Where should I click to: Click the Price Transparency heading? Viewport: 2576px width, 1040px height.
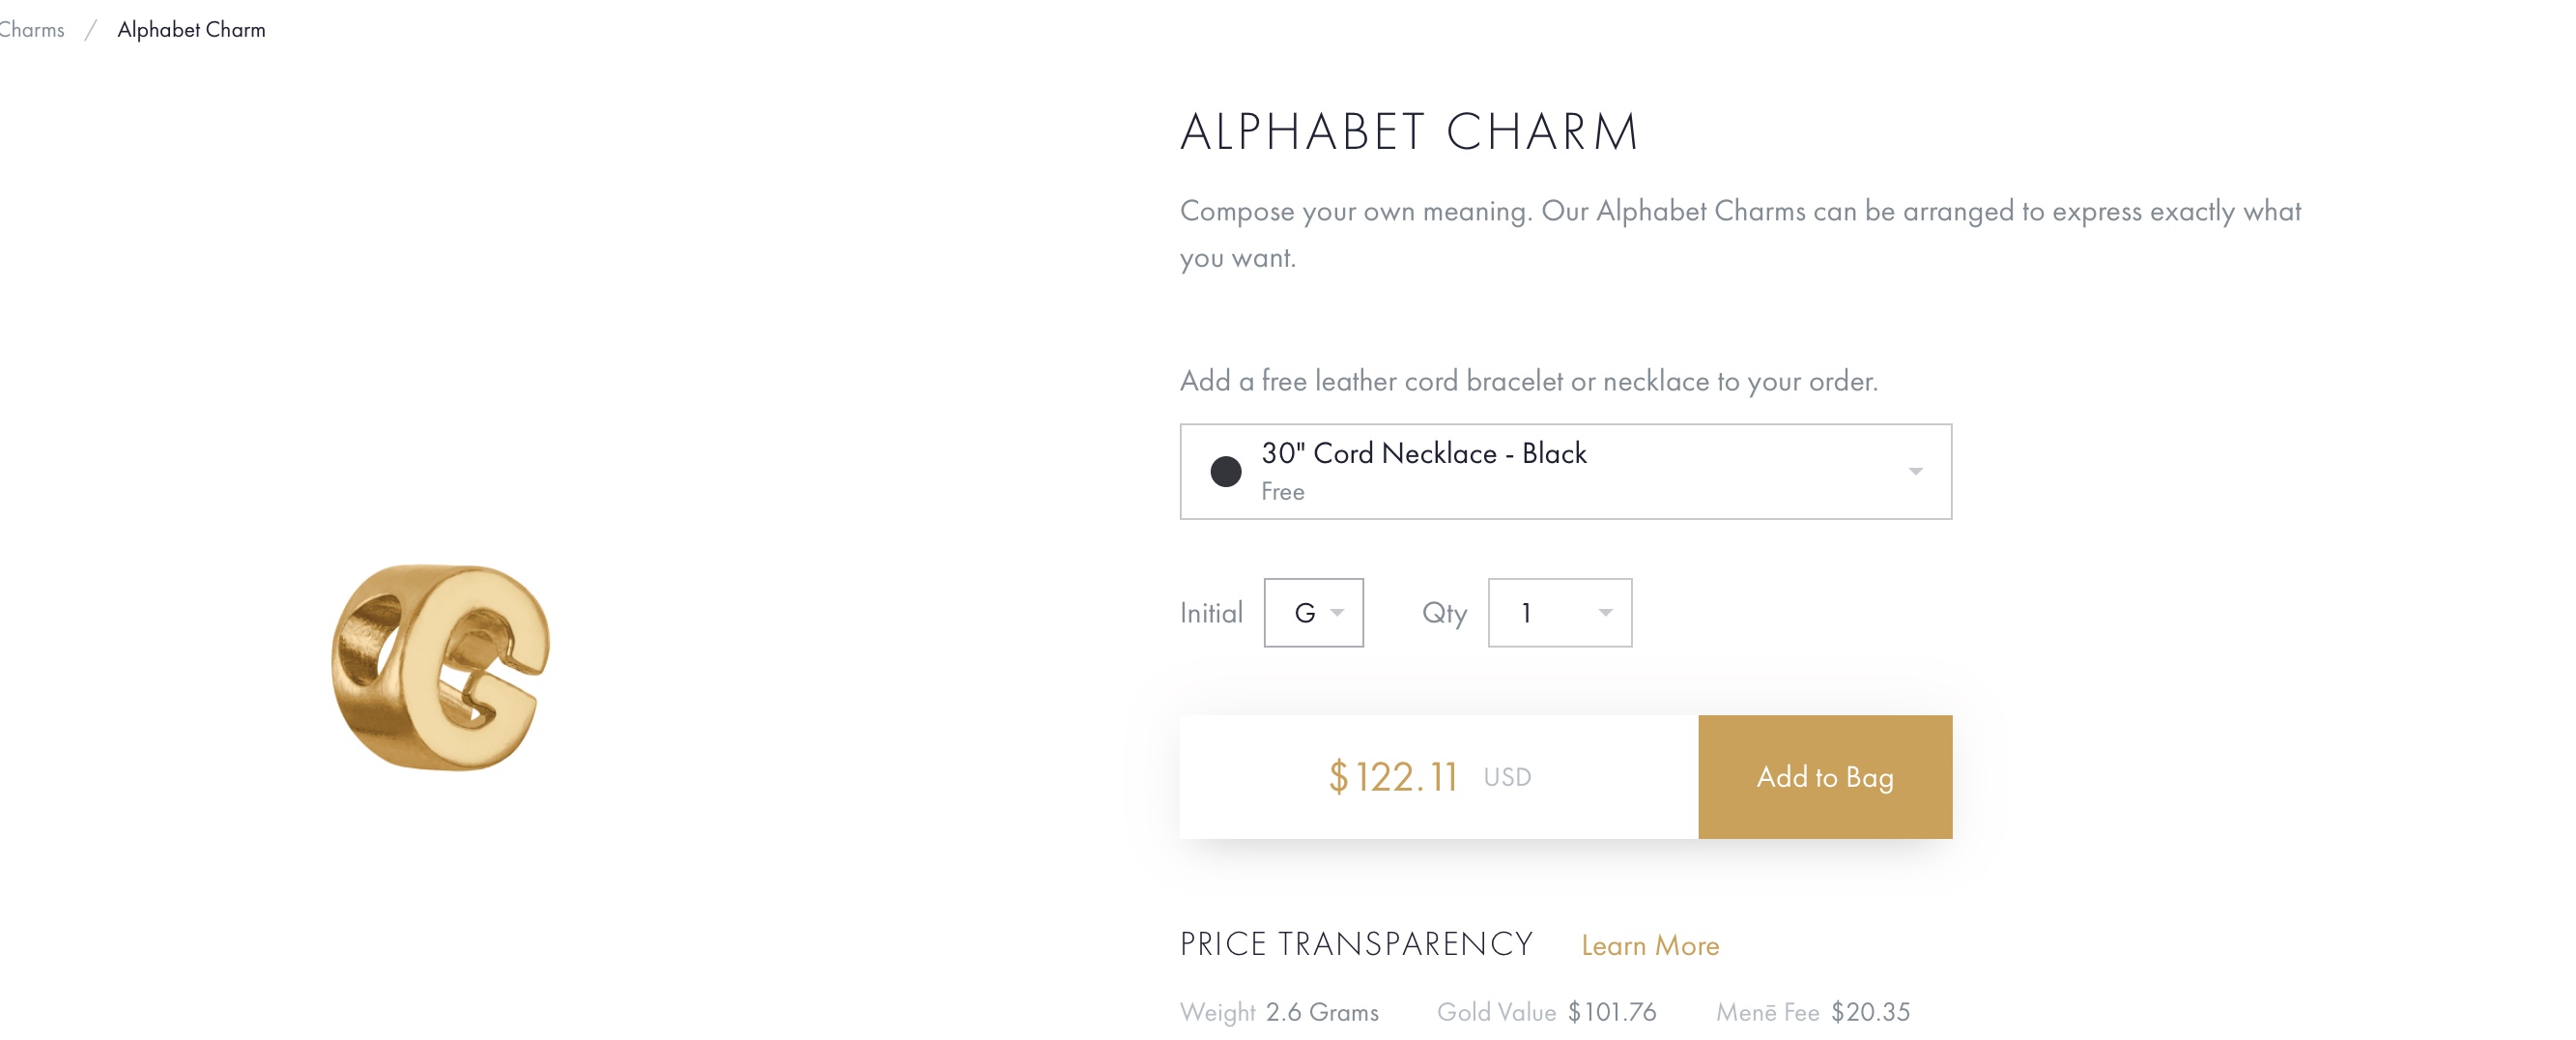(1356, 944)
